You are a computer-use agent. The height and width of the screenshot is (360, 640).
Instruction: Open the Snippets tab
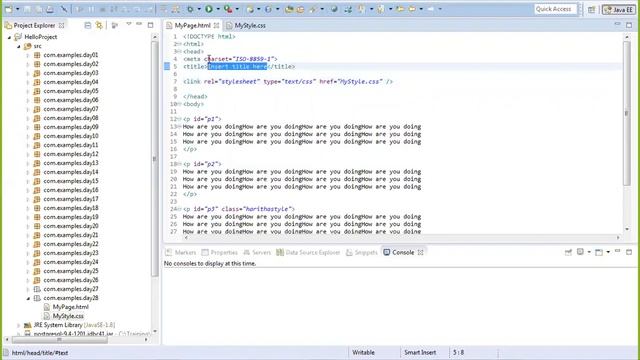[x=362, y=253]
